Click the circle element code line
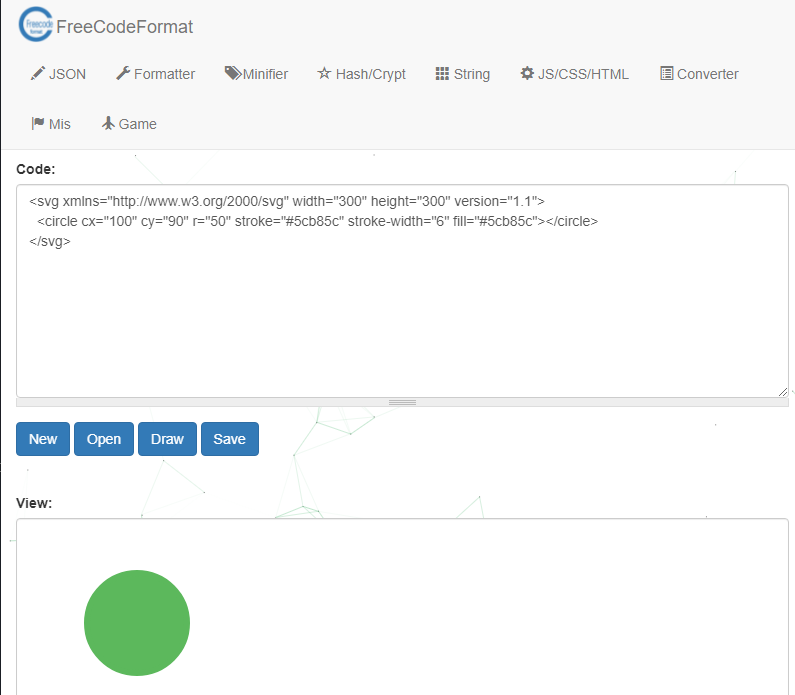This screenshot has height=695, width=795. click(x=317, y=222)
